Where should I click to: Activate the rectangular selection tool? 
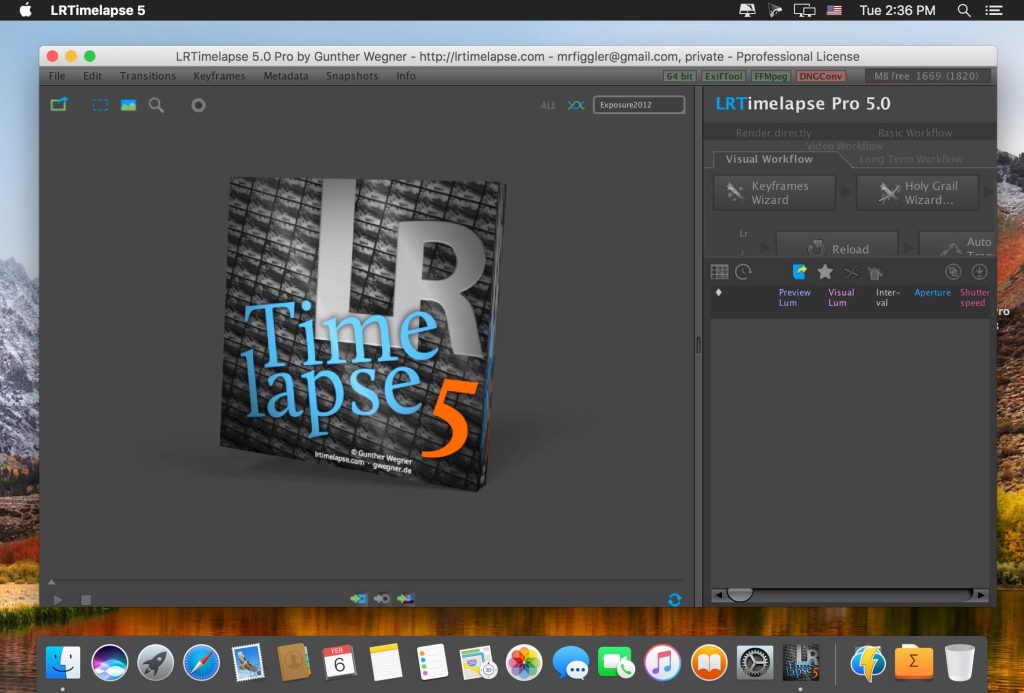[x=99, y=104]
